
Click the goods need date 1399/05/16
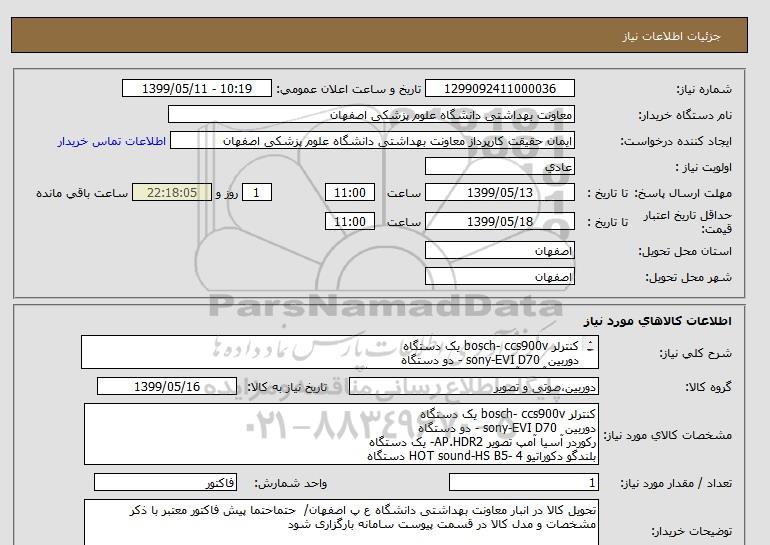[167, 386]
